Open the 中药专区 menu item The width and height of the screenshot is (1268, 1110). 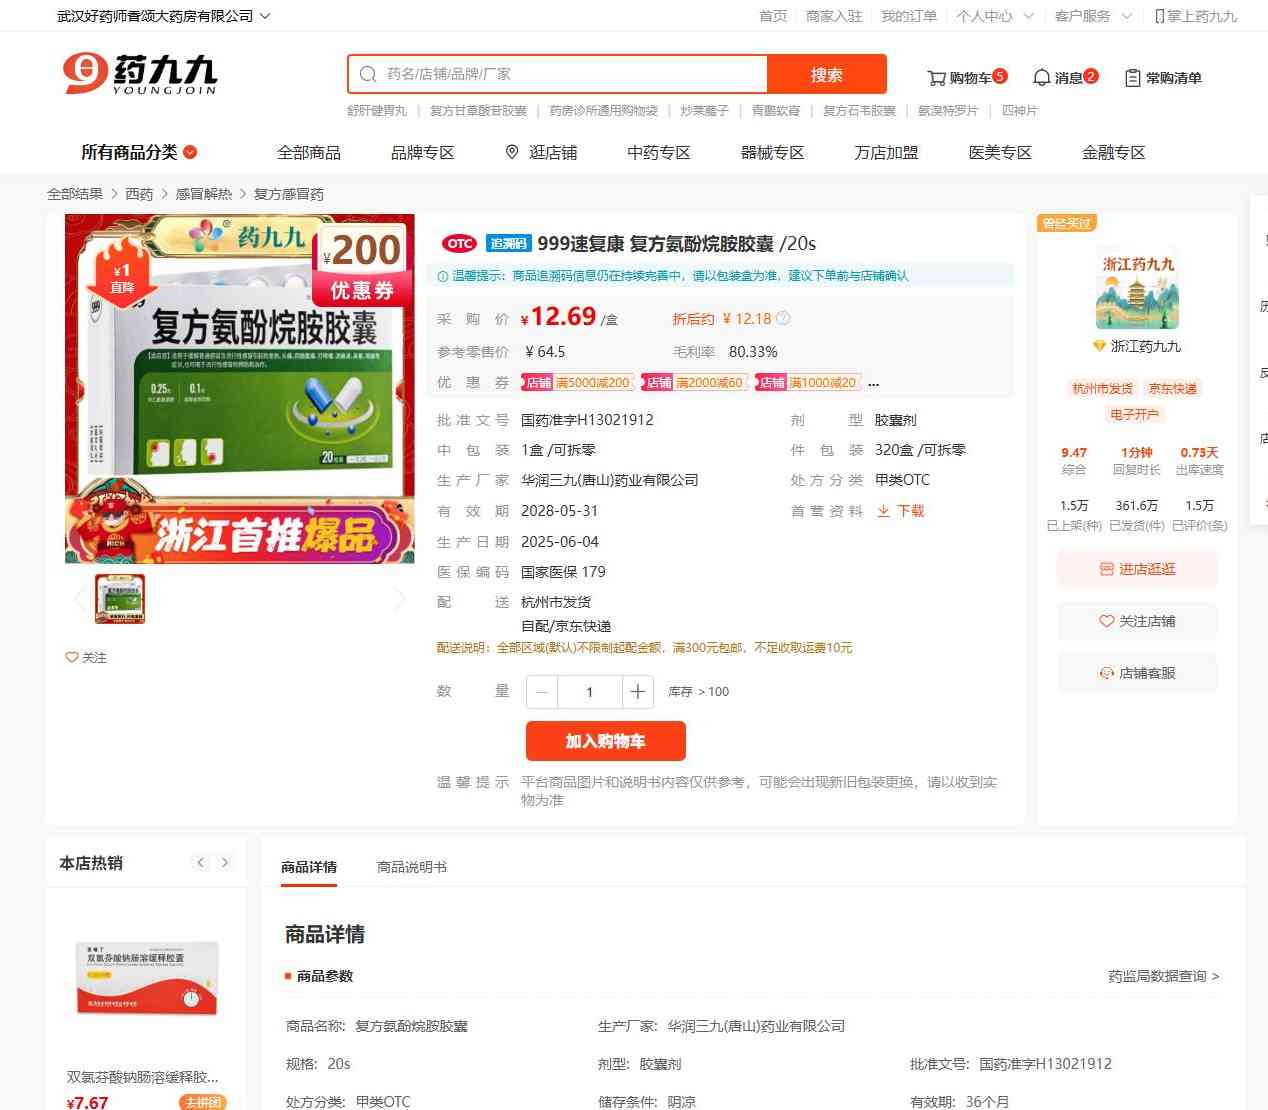(658, 152)
